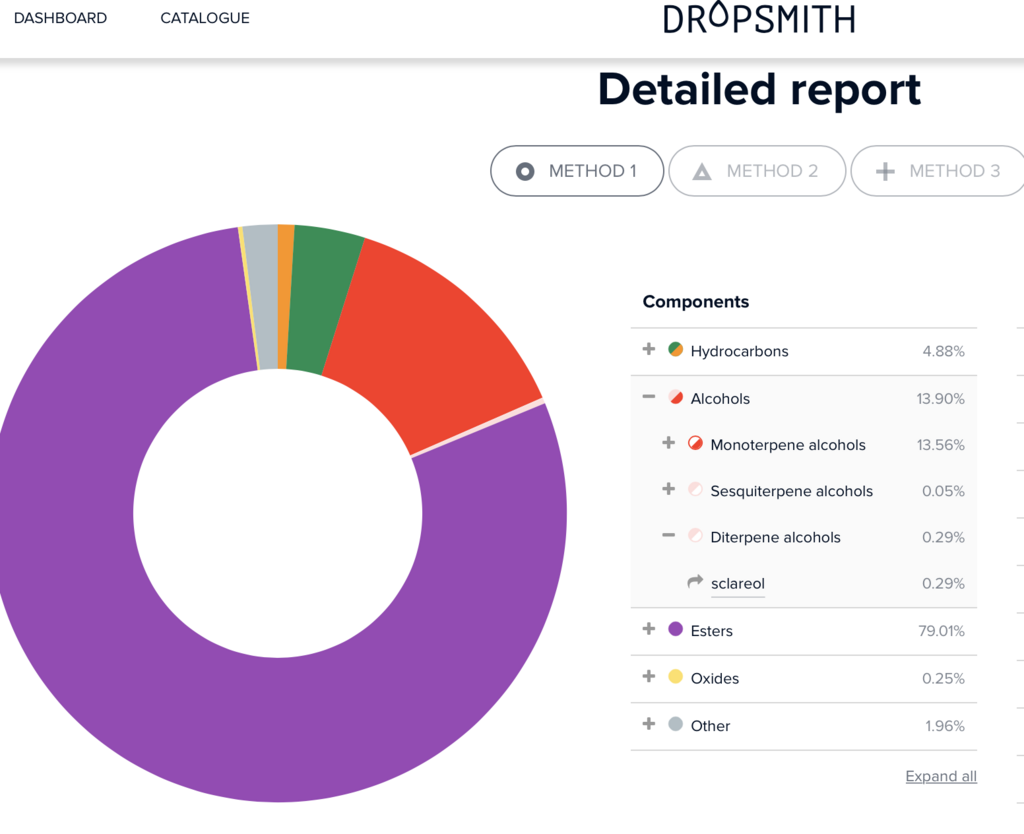This screenshot has height=834, width=1024.
Task: Click the Sesquiterpene alcohols label
Action: click(x=792, y=491)
